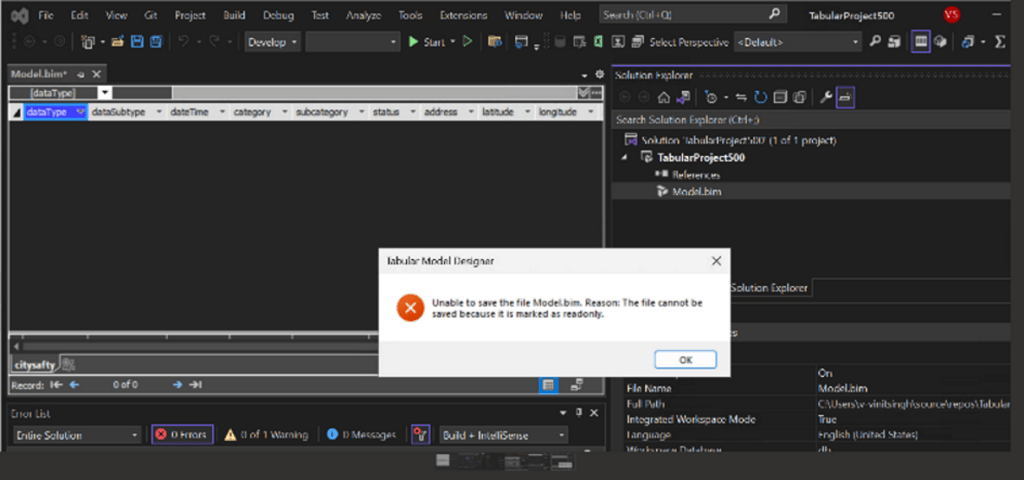Screen dimensions: 1024x480
Task: Open the Edit menu
Action: coord(79,15)
